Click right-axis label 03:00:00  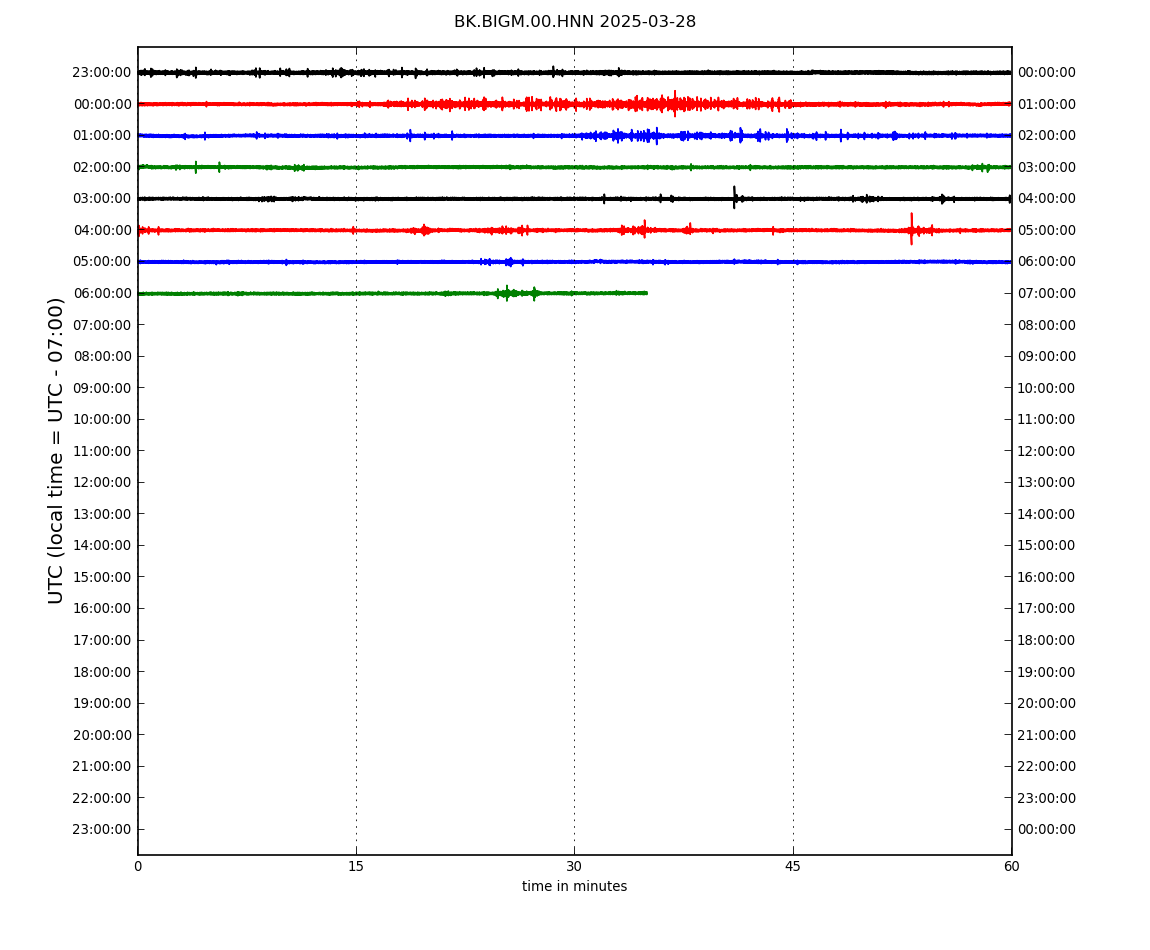1047,167
